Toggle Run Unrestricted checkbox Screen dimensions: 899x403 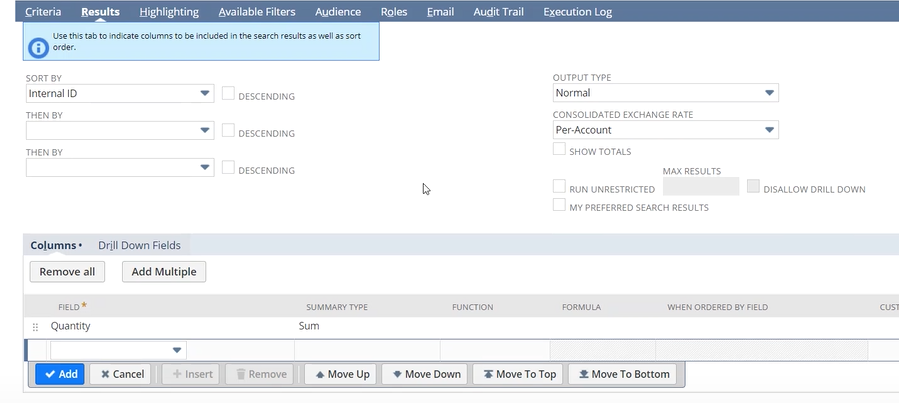click(x=559, y=187)
